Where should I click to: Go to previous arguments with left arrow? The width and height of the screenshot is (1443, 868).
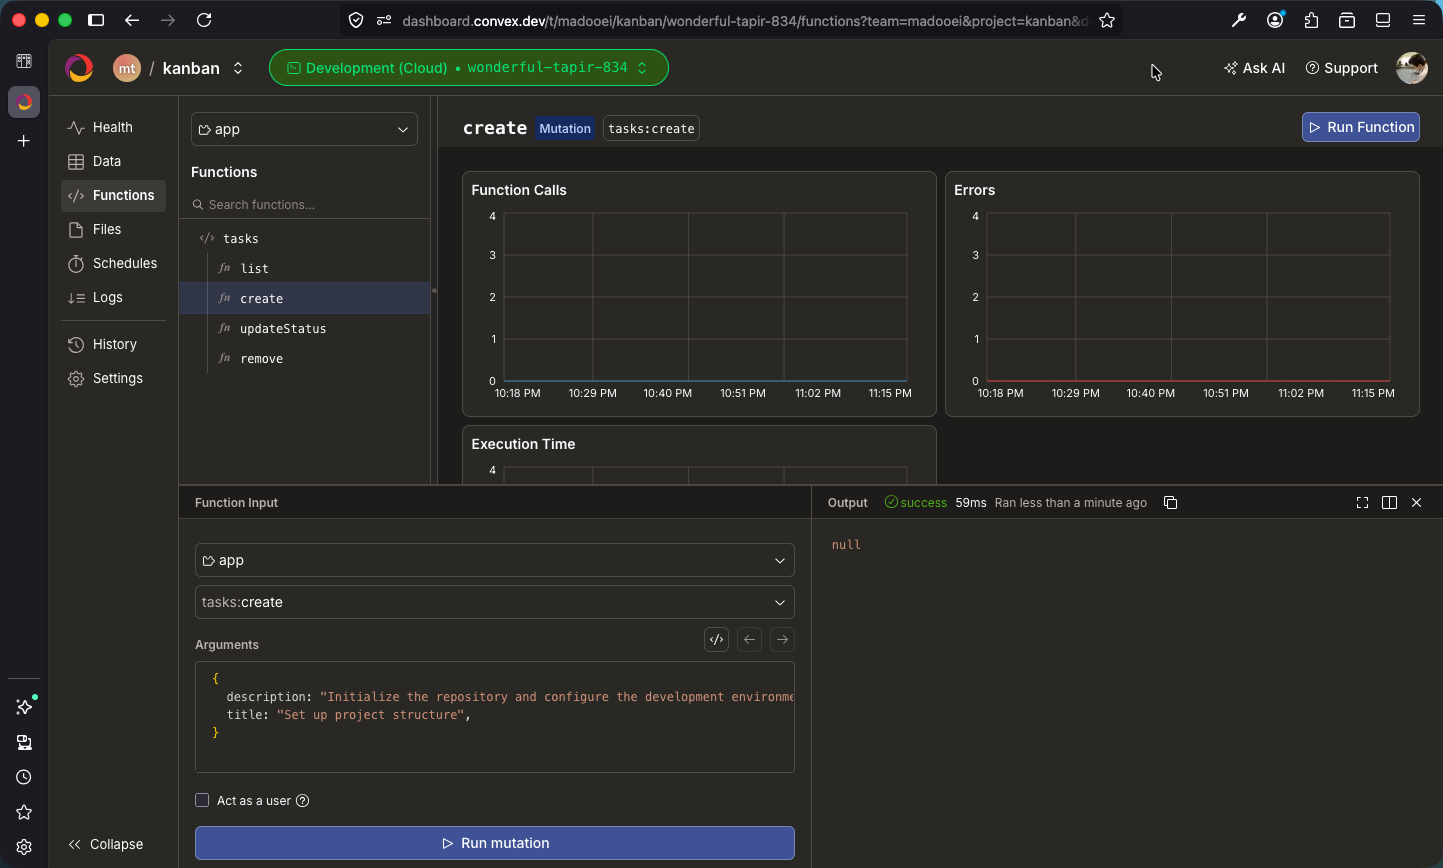[749, 639]
